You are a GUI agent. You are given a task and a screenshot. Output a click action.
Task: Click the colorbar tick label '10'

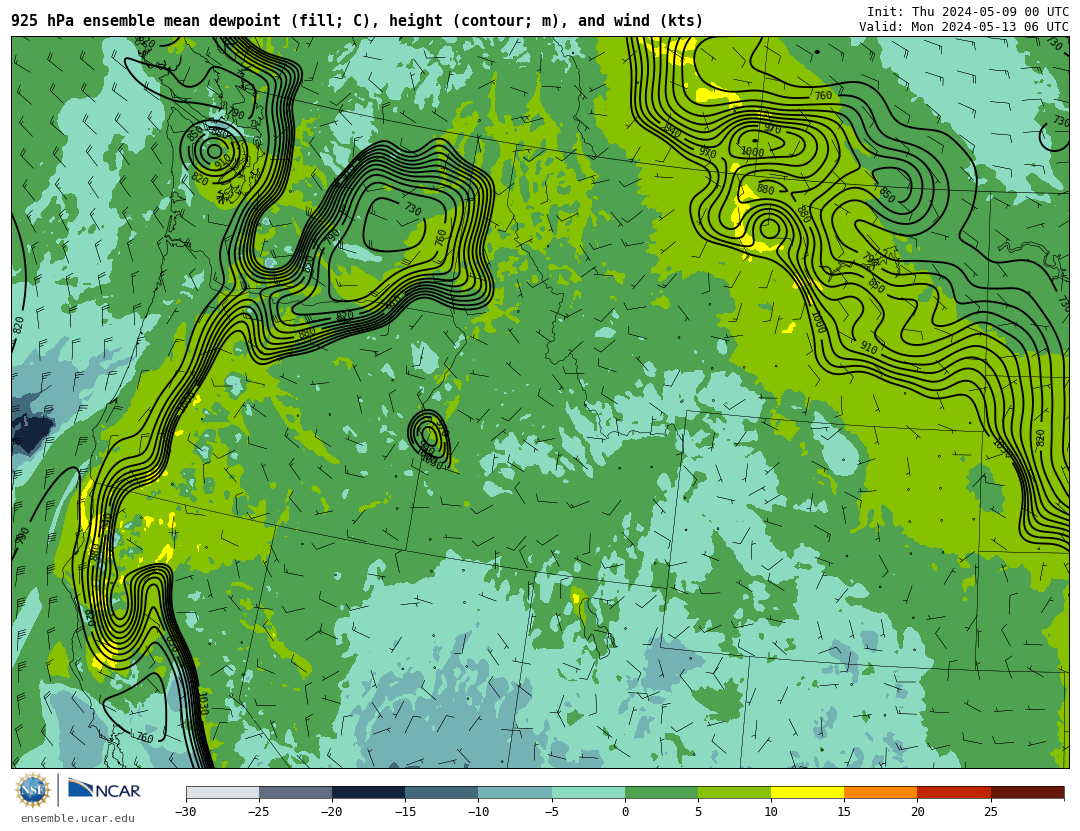pyautogui.click(x=771, y=812)
